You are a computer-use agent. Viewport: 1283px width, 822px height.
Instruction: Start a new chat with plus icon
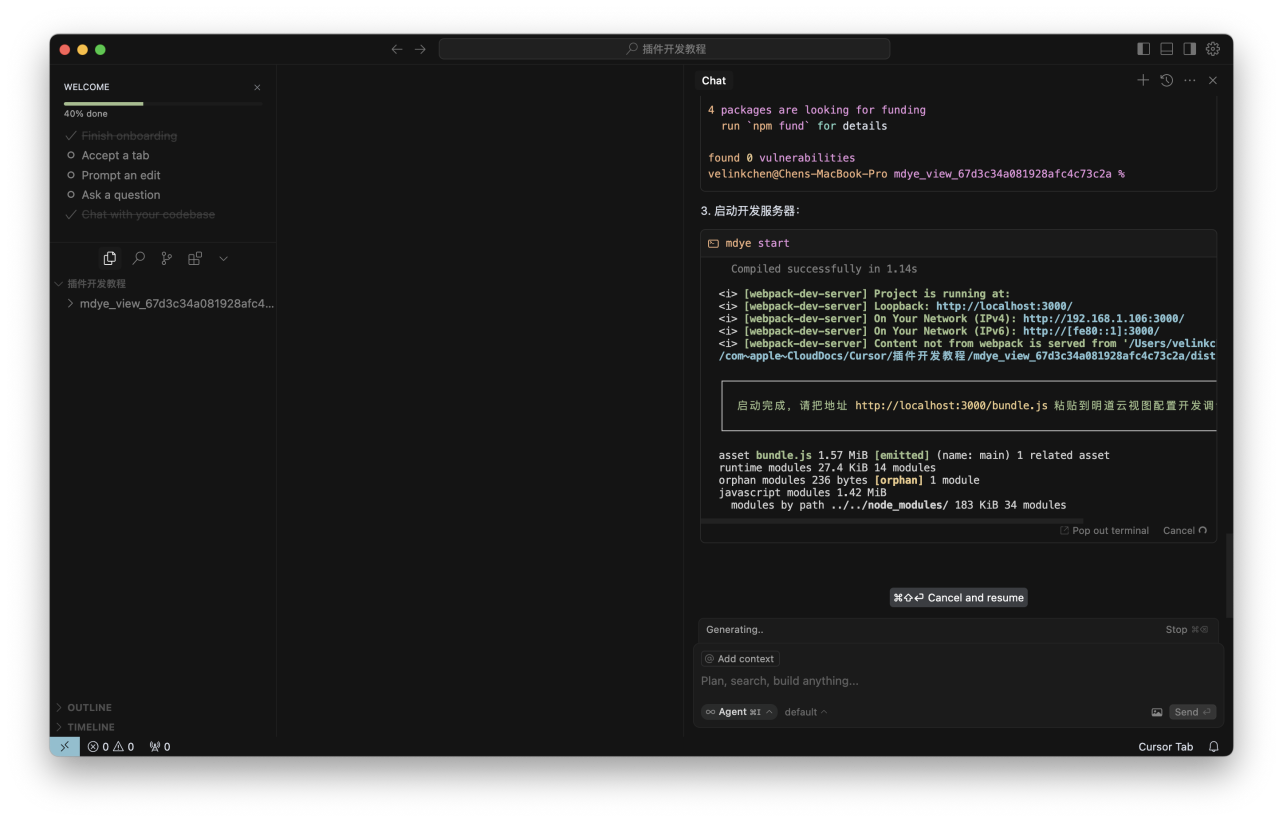pyautogui.click(x=1143, y=80)
